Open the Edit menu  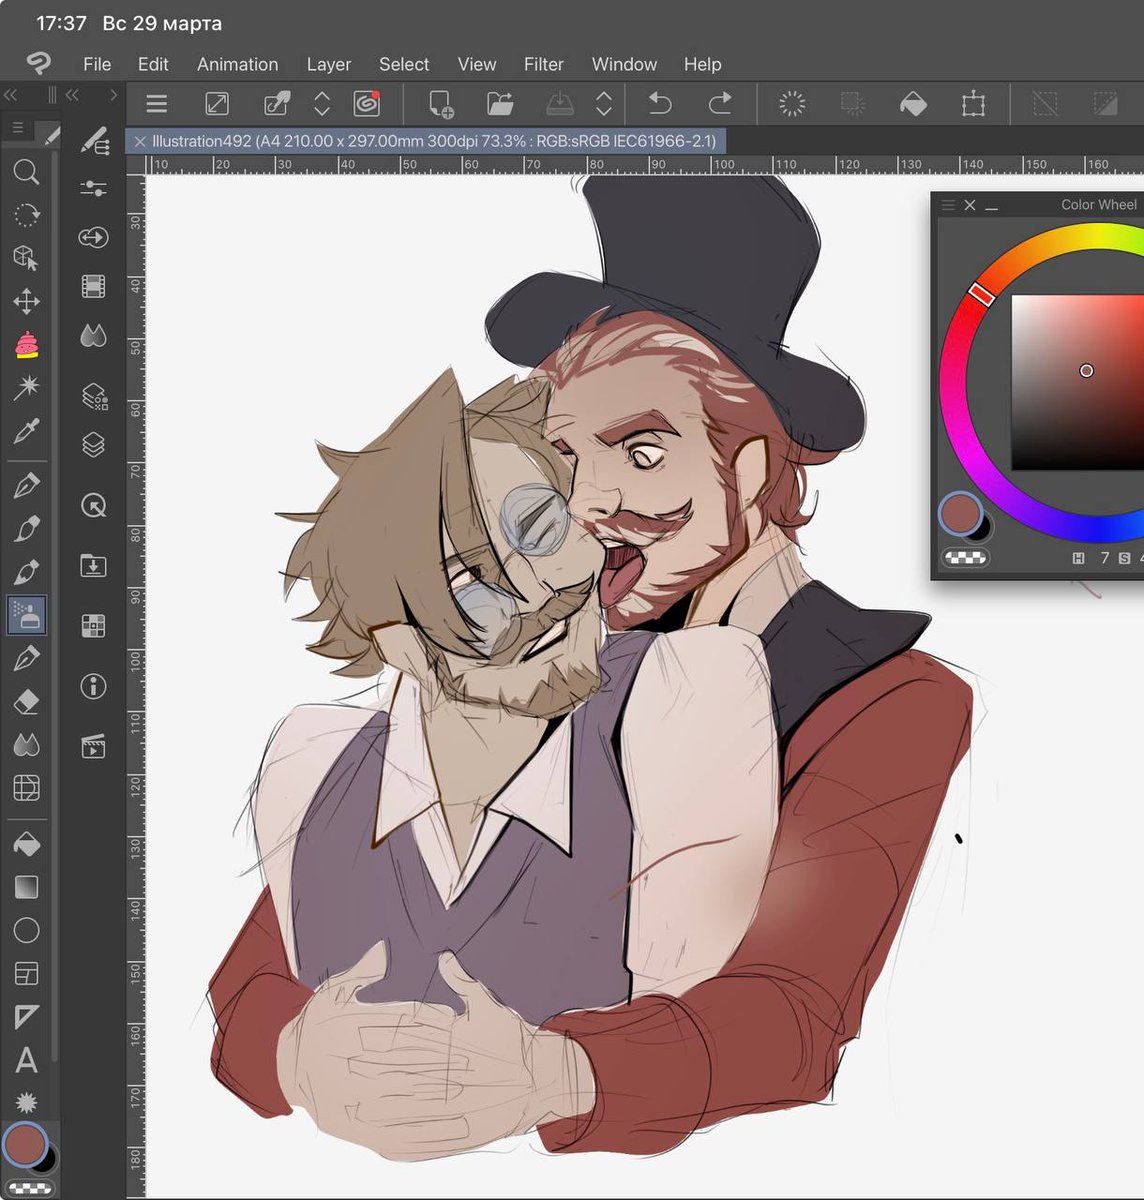coord(153,64)
